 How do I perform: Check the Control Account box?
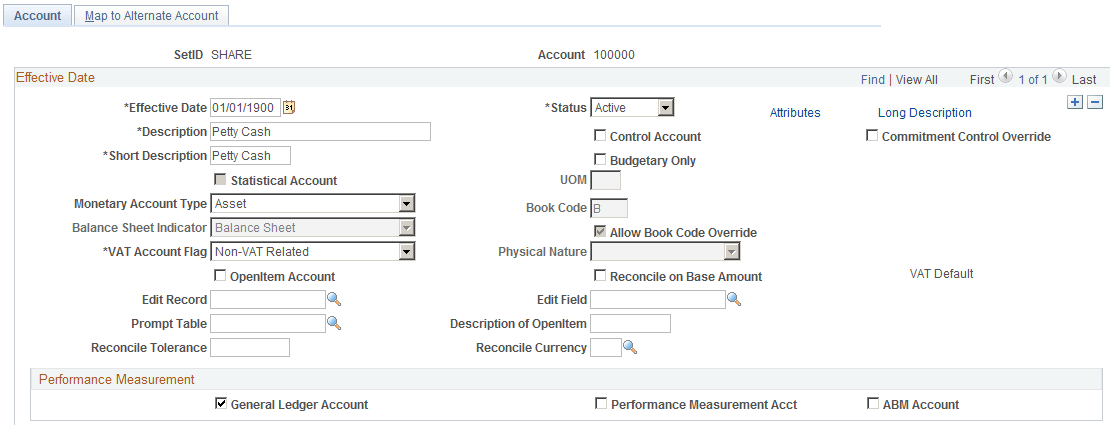pyautogui.click(x=600, y=135)
